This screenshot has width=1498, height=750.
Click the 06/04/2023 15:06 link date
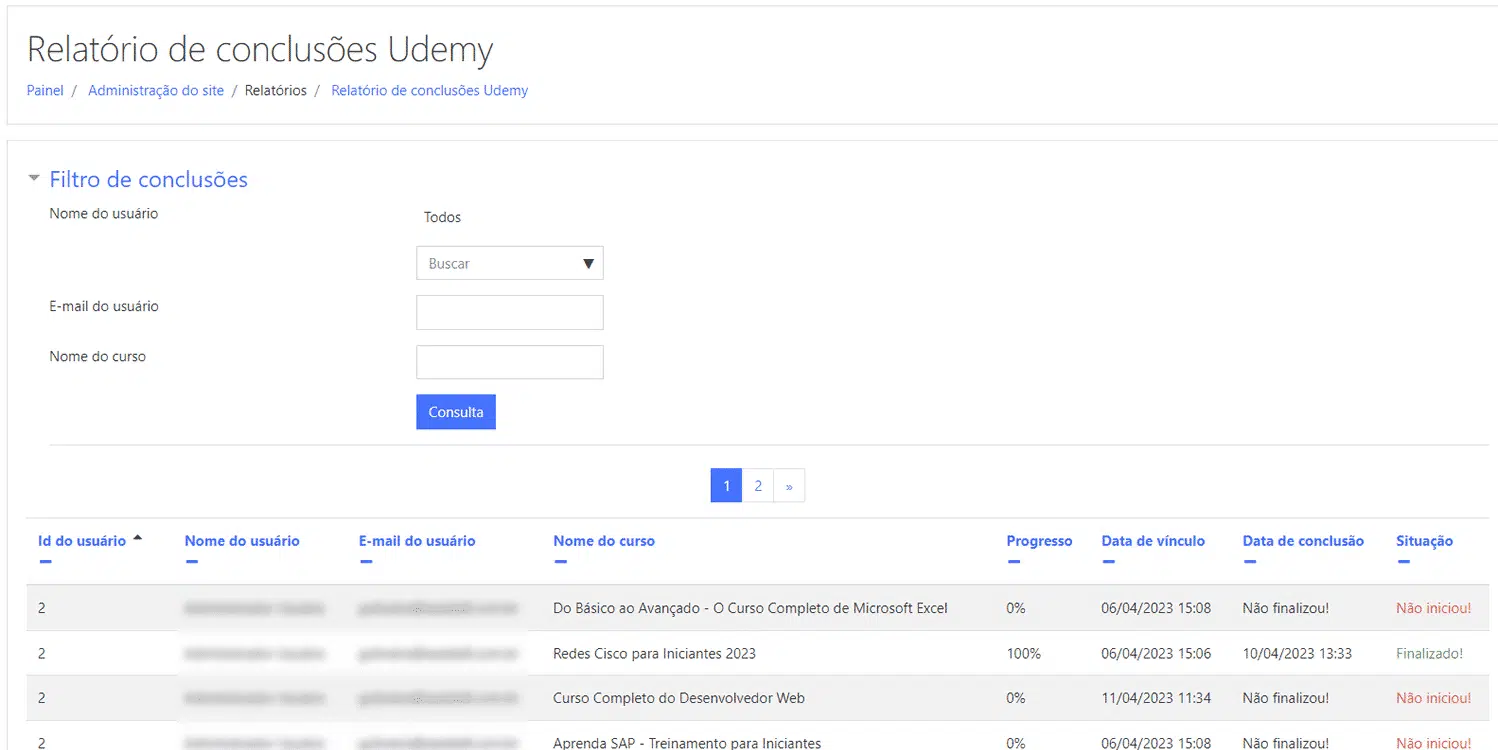pyautogui.click(x=1156, y=654)
